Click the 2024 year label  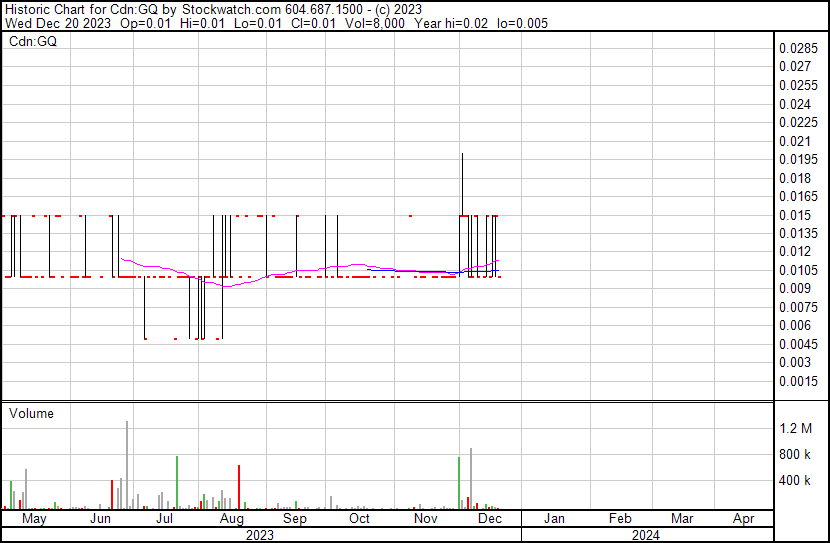point(647,535)
